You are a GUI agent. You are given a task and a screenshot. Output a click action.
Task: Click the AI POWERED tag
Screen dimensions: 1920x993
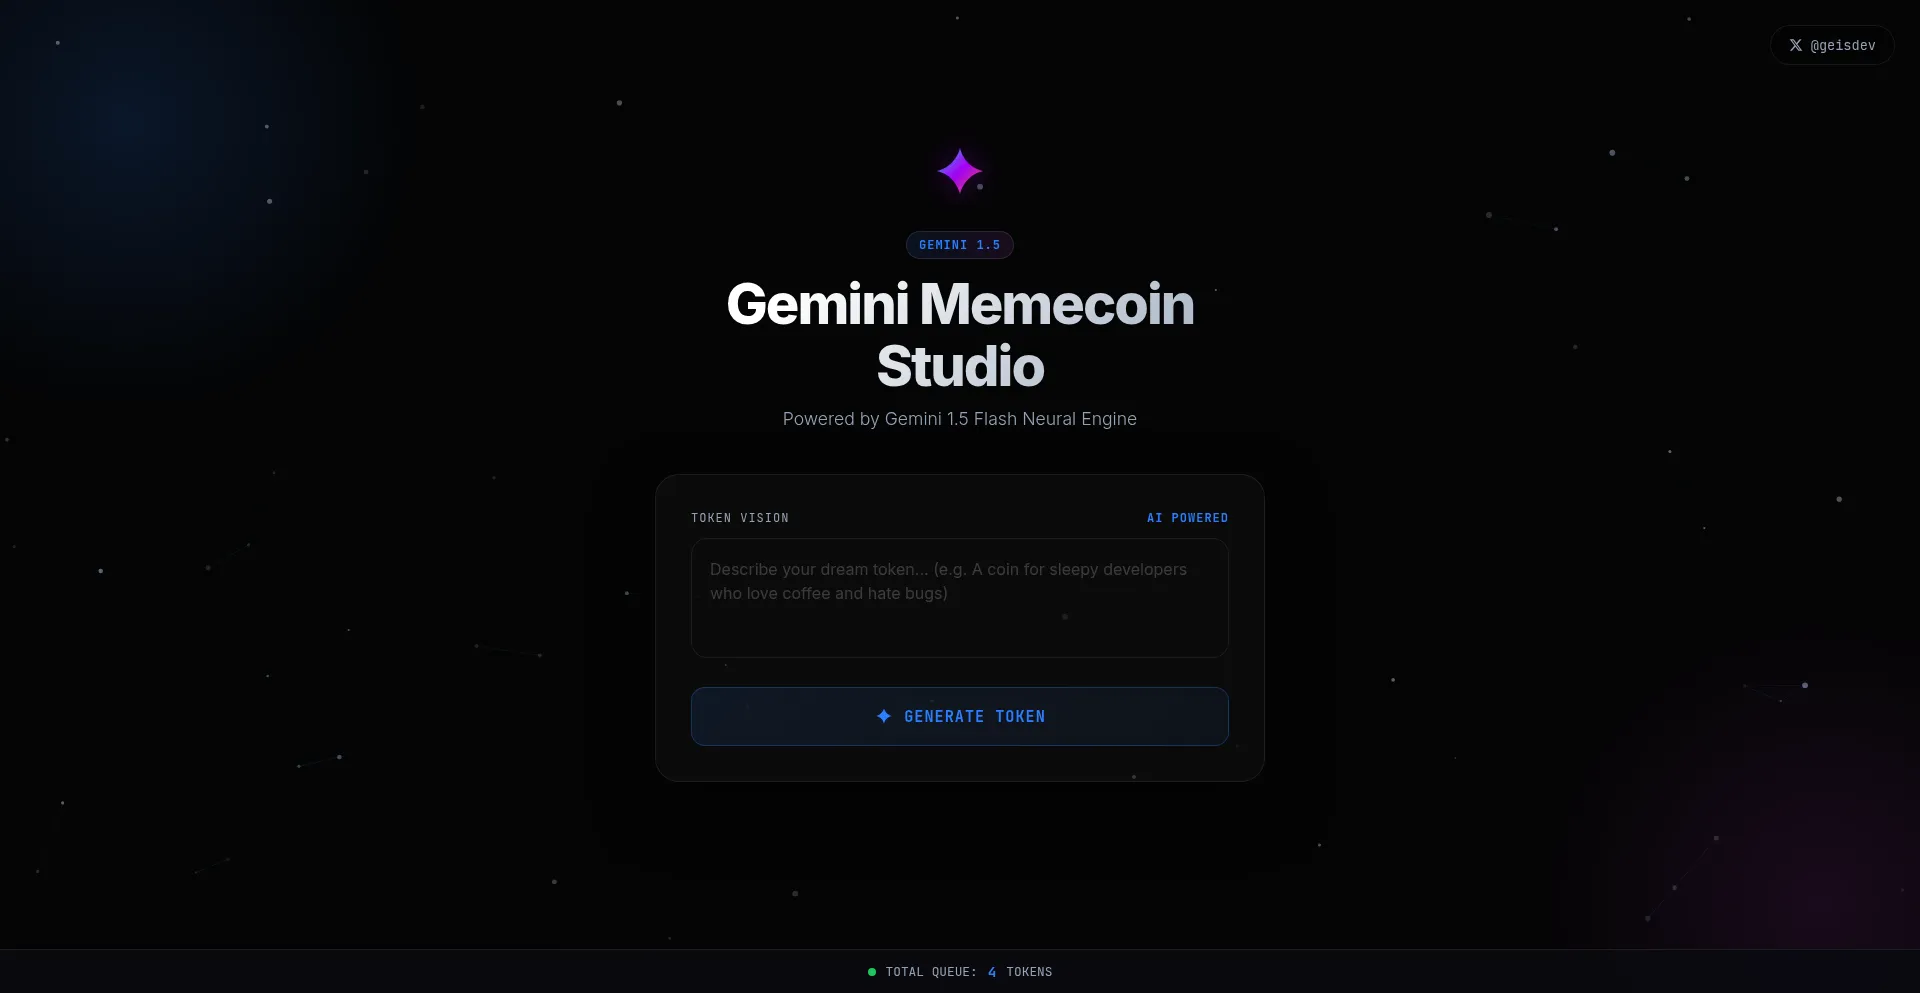[x=1187, y=518]
